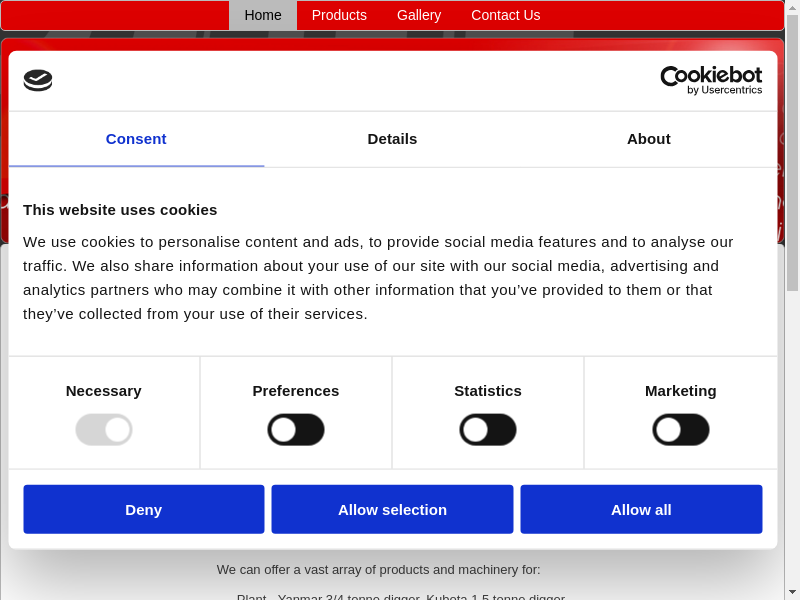The height and width of the screenshot is (600, 800).
Task: Accept cookies with Allow all
Action: point(641,509)
